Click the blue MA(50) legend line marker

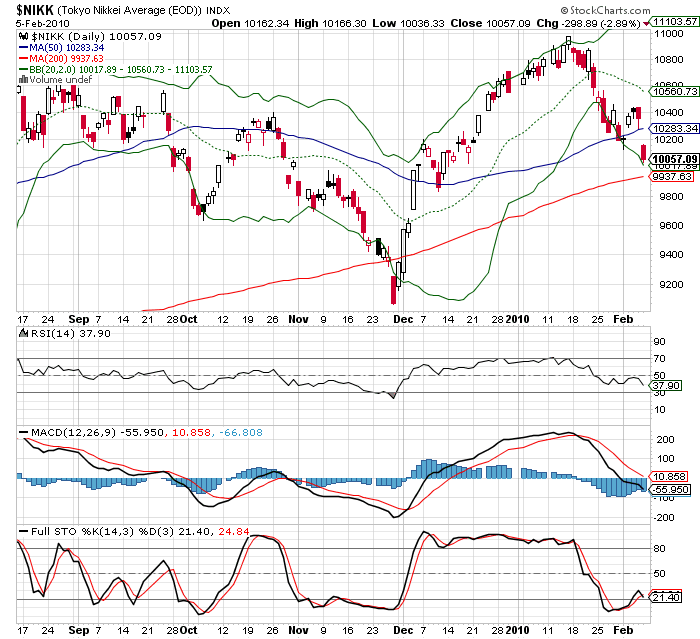[x=24, y=47]
